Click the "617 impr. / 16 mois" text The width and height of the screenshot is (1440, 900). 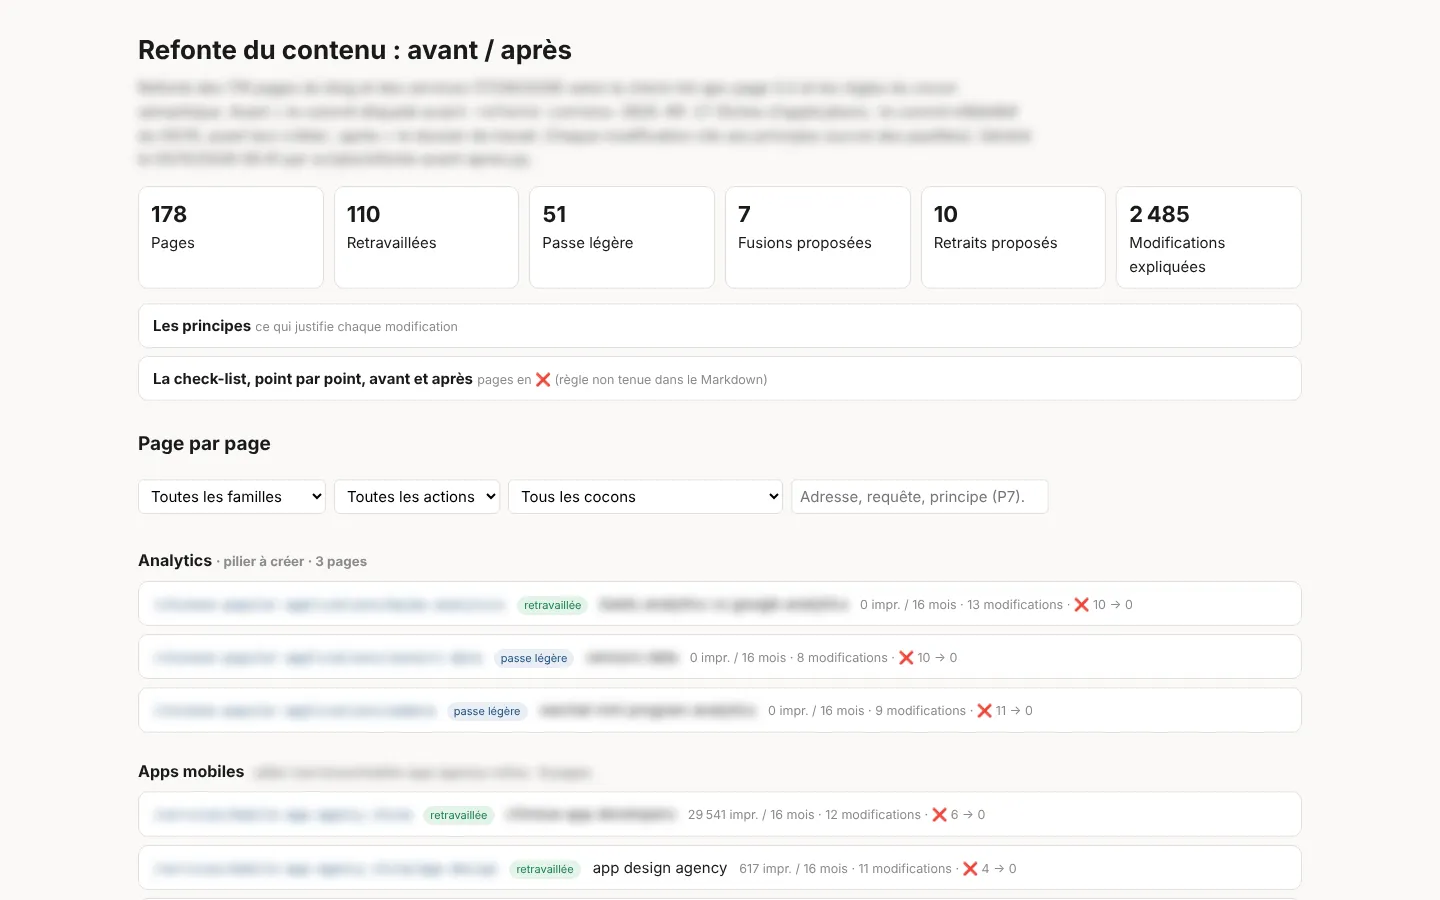(x=793, y=869)
